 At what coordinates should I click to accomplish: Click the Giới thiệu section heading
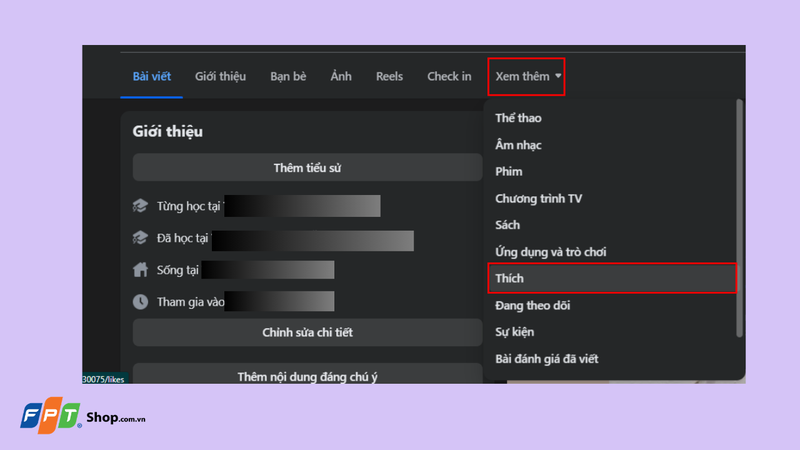(x=167, y=131)
